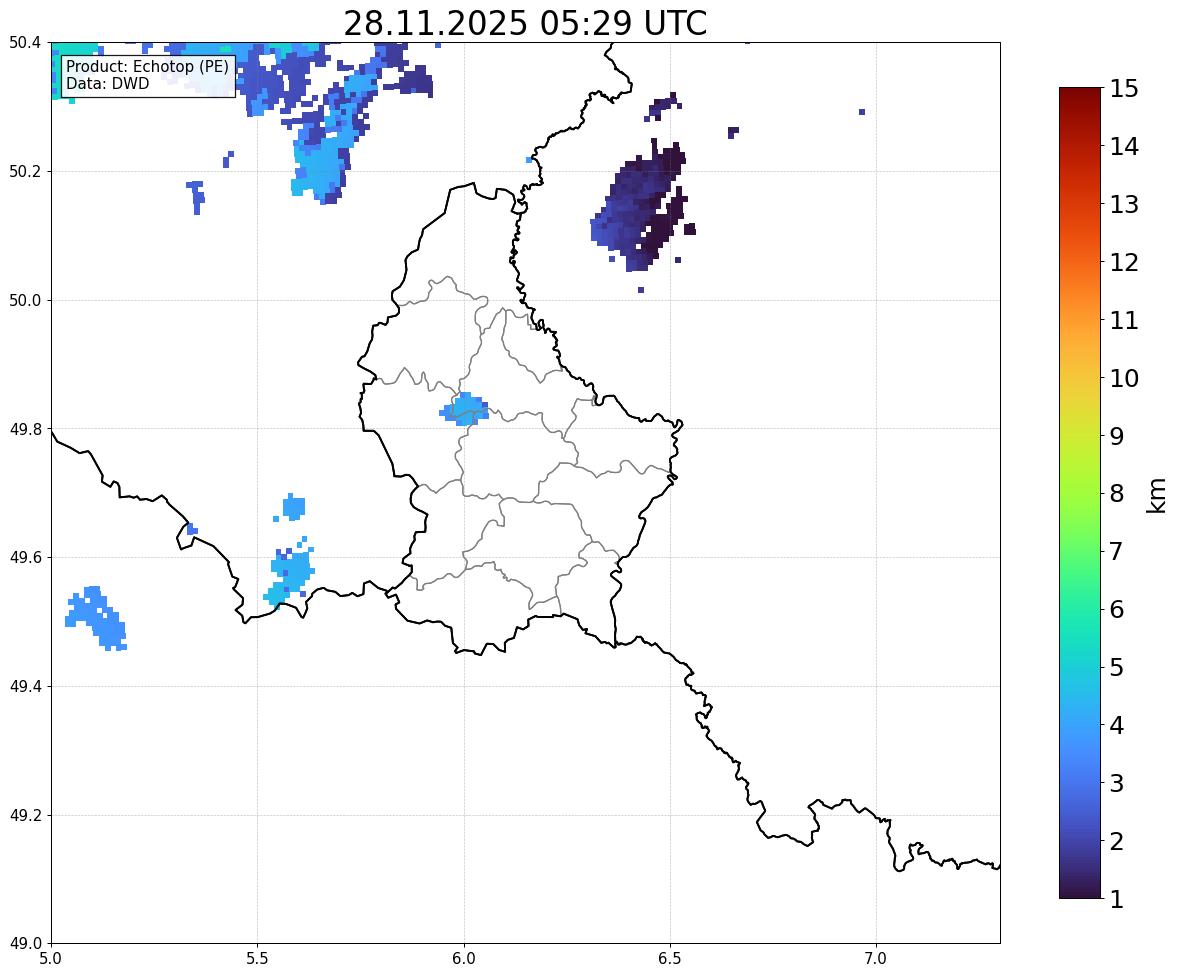Click the latitude axis label '49.2'
The width and height of the screenshot is (1178, 976).
(24, 815)
